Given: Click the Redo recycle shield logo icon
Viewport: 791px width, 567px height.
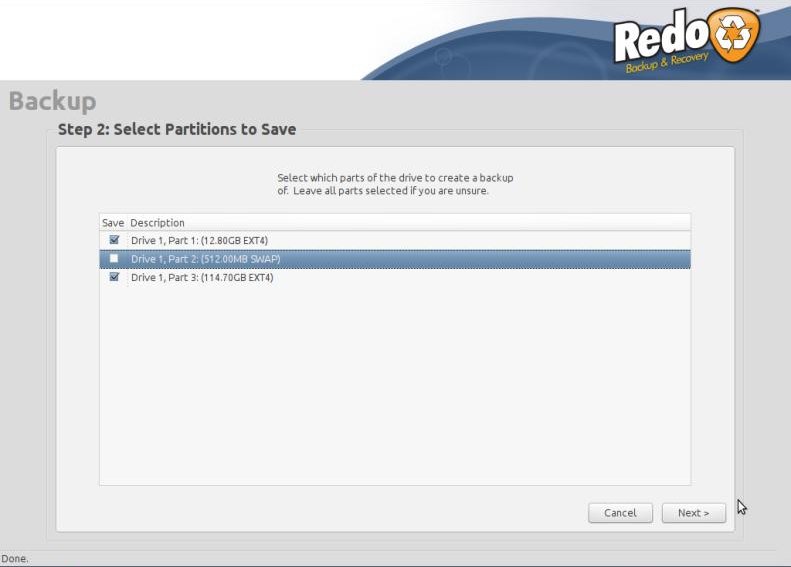Looking at the screenshot, I should coord(733,35).
